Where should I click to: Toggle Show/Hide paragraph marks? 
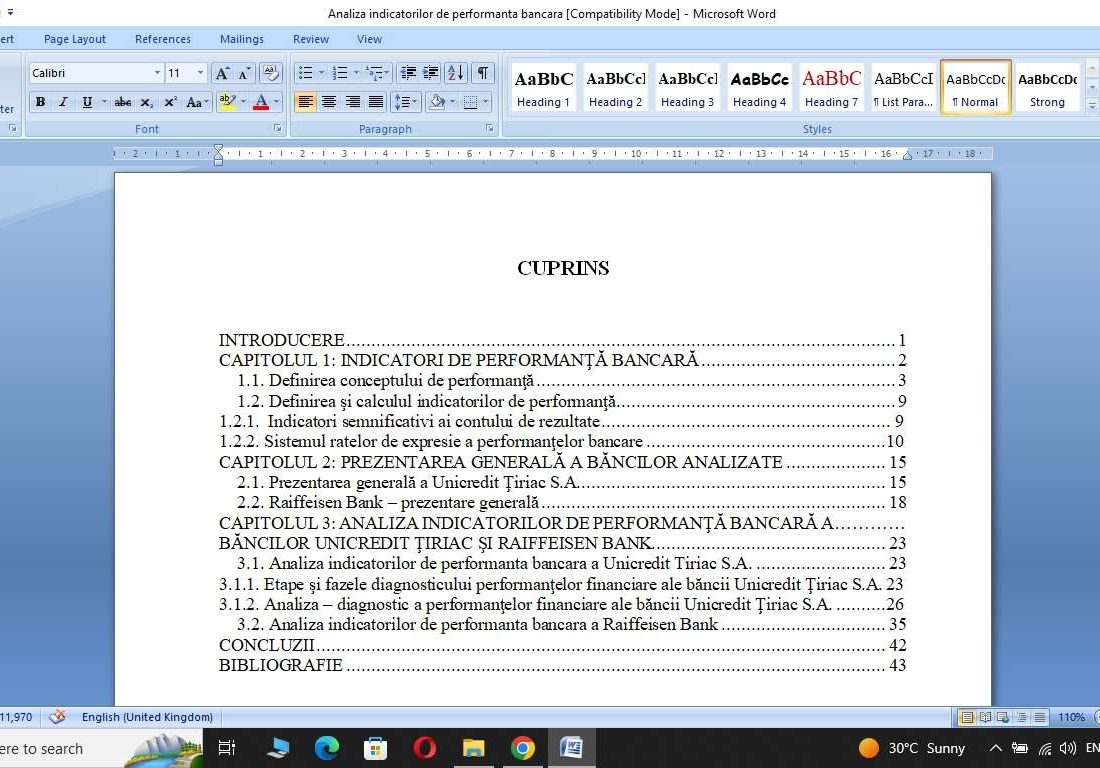(x=481, y=73)
